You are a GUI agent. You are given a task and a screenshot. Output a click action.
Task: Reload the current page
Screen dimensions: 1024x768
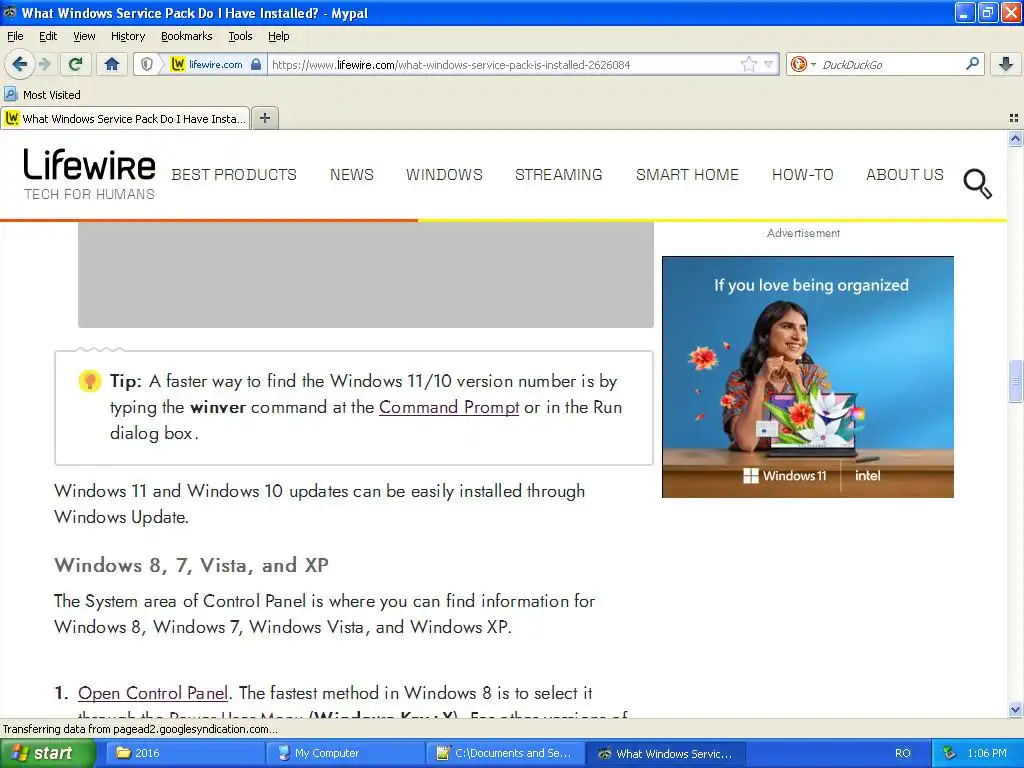coord(76,64)
